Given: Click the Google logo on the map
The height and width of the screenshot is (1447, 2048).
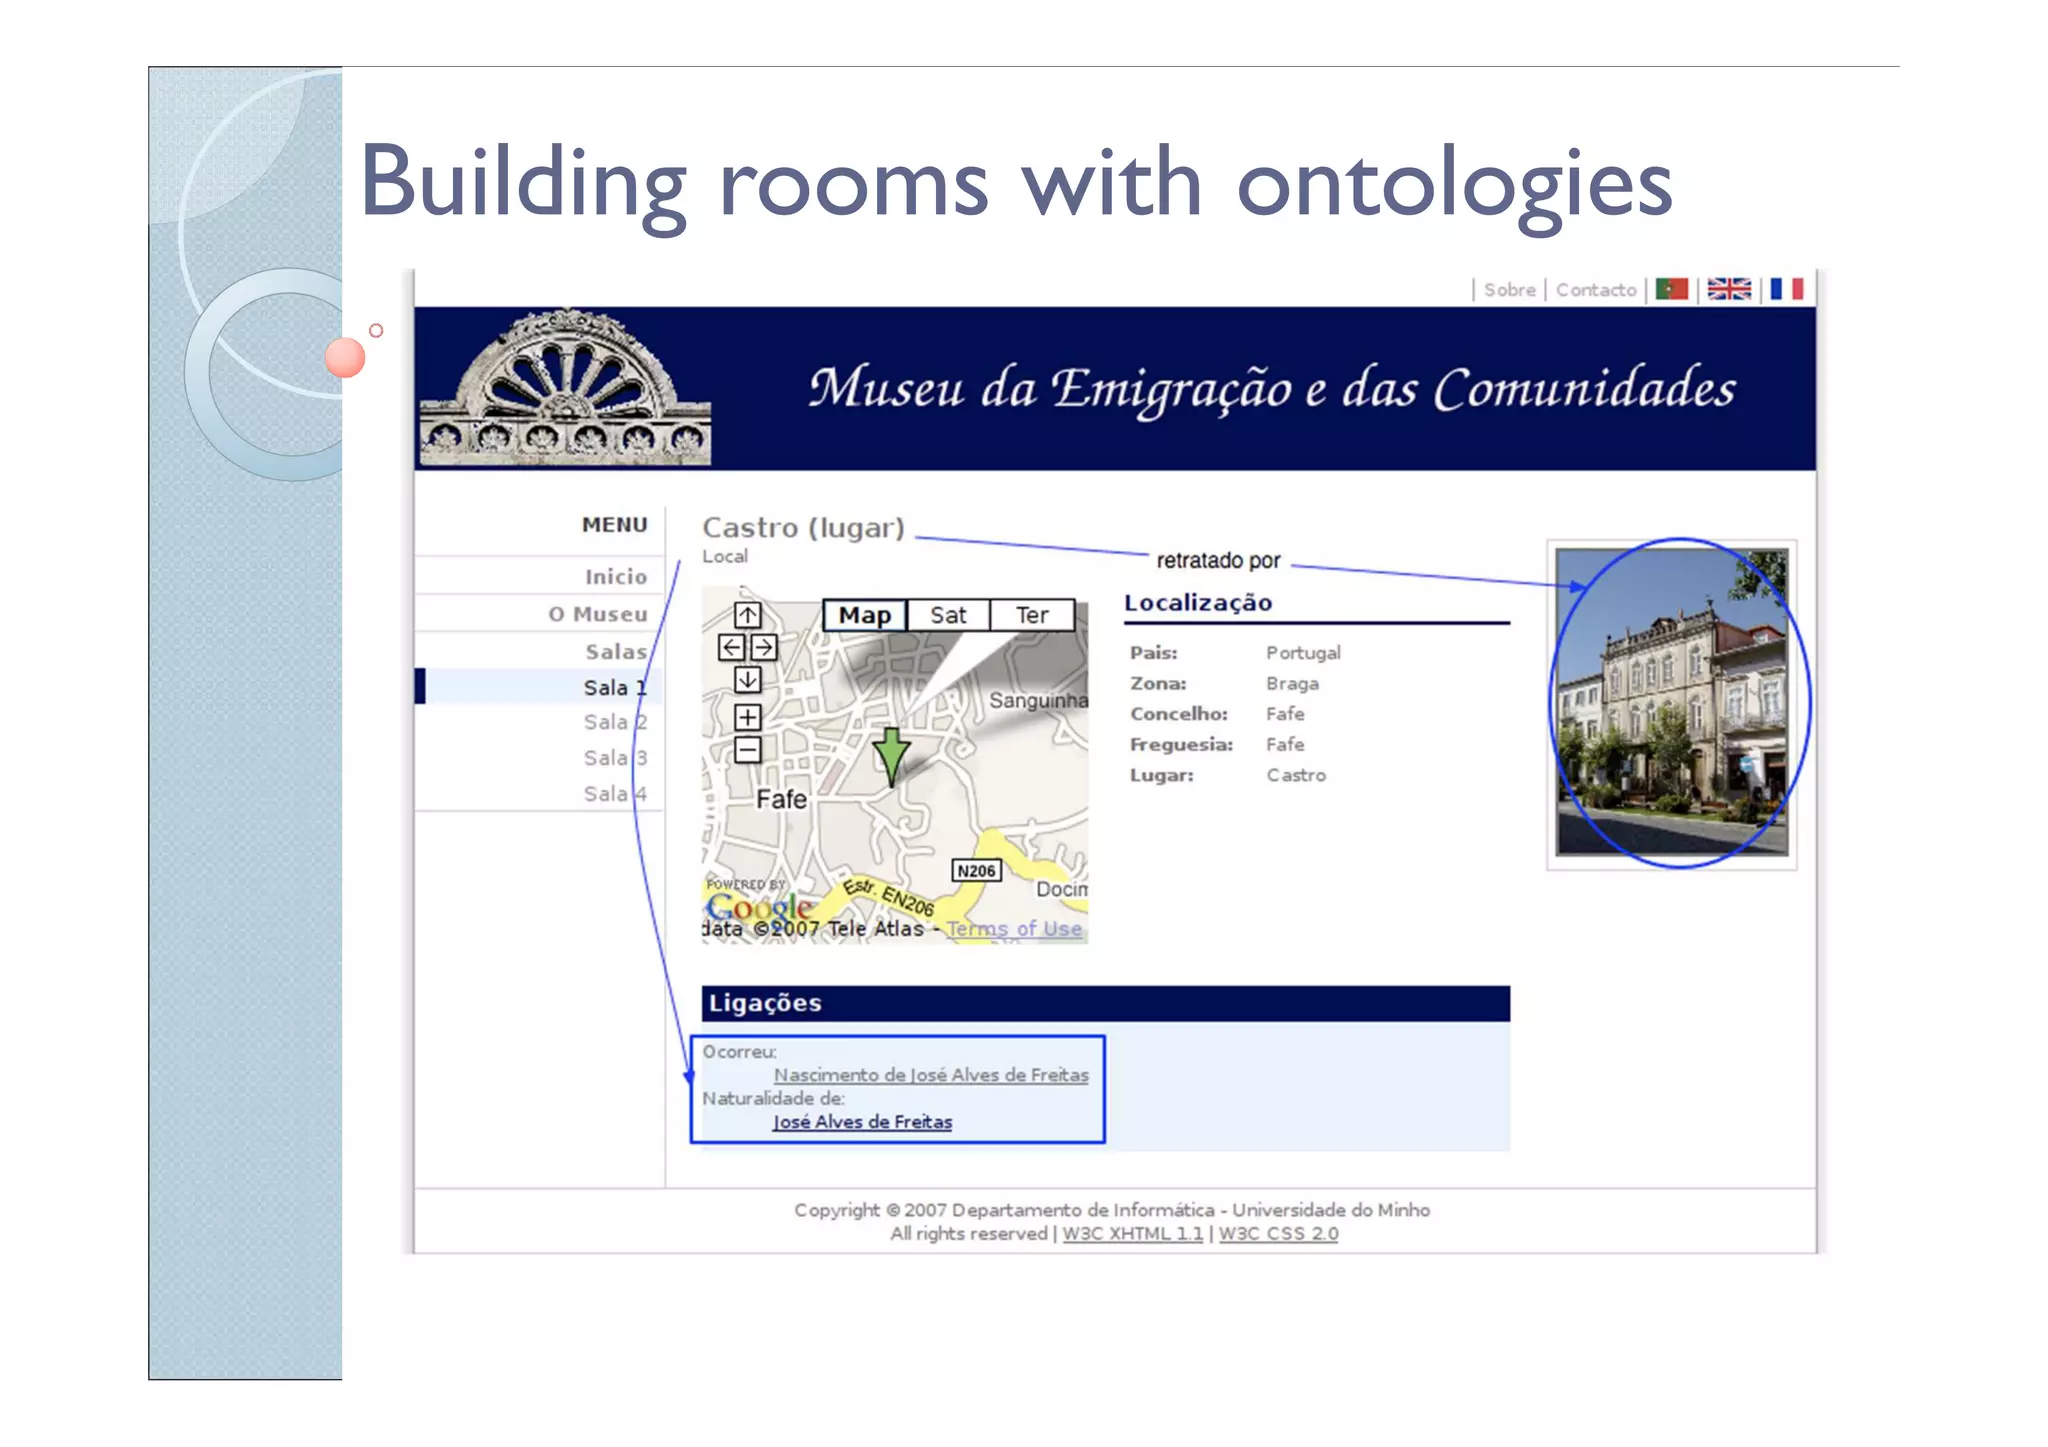Looking at the screenshot, I should pyautogui.click(x=760, y=907).
